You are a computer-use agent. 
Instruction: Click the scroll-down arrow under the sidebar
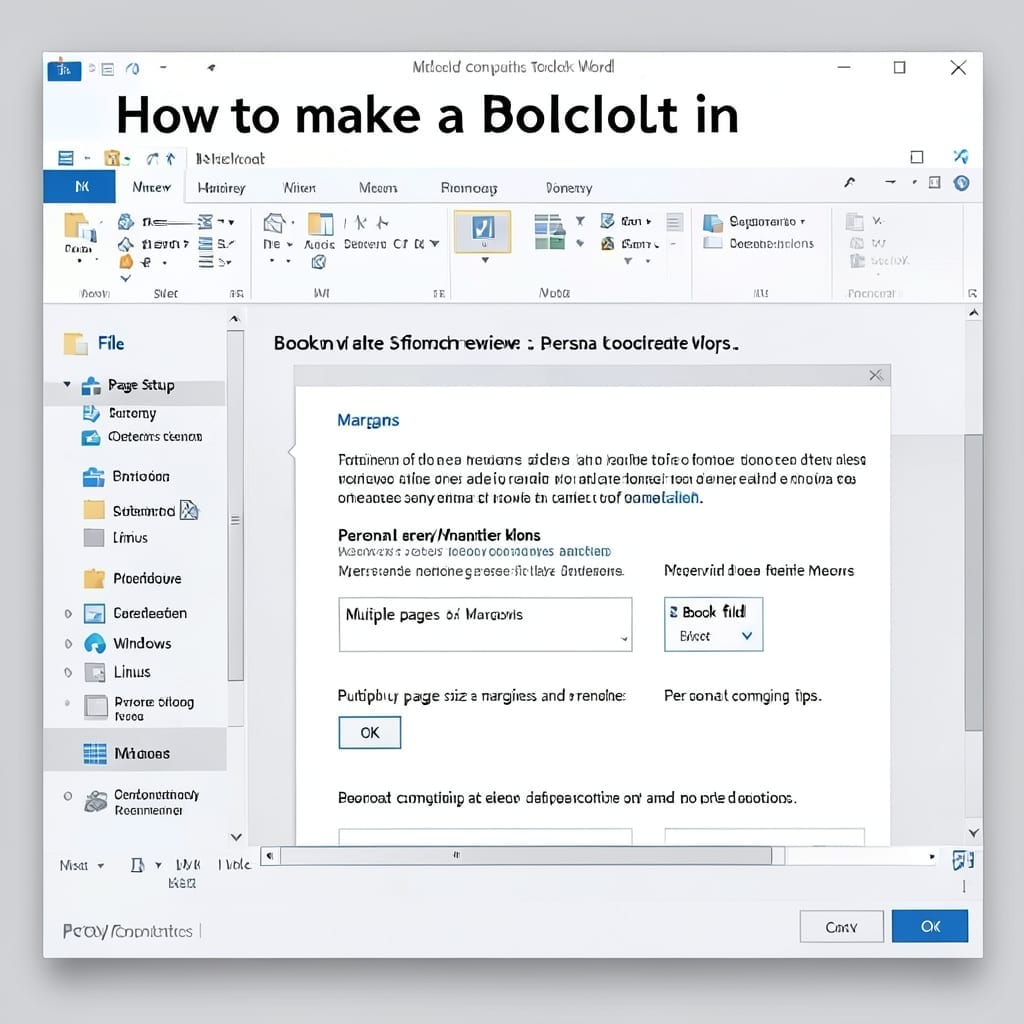pos(236,837)
